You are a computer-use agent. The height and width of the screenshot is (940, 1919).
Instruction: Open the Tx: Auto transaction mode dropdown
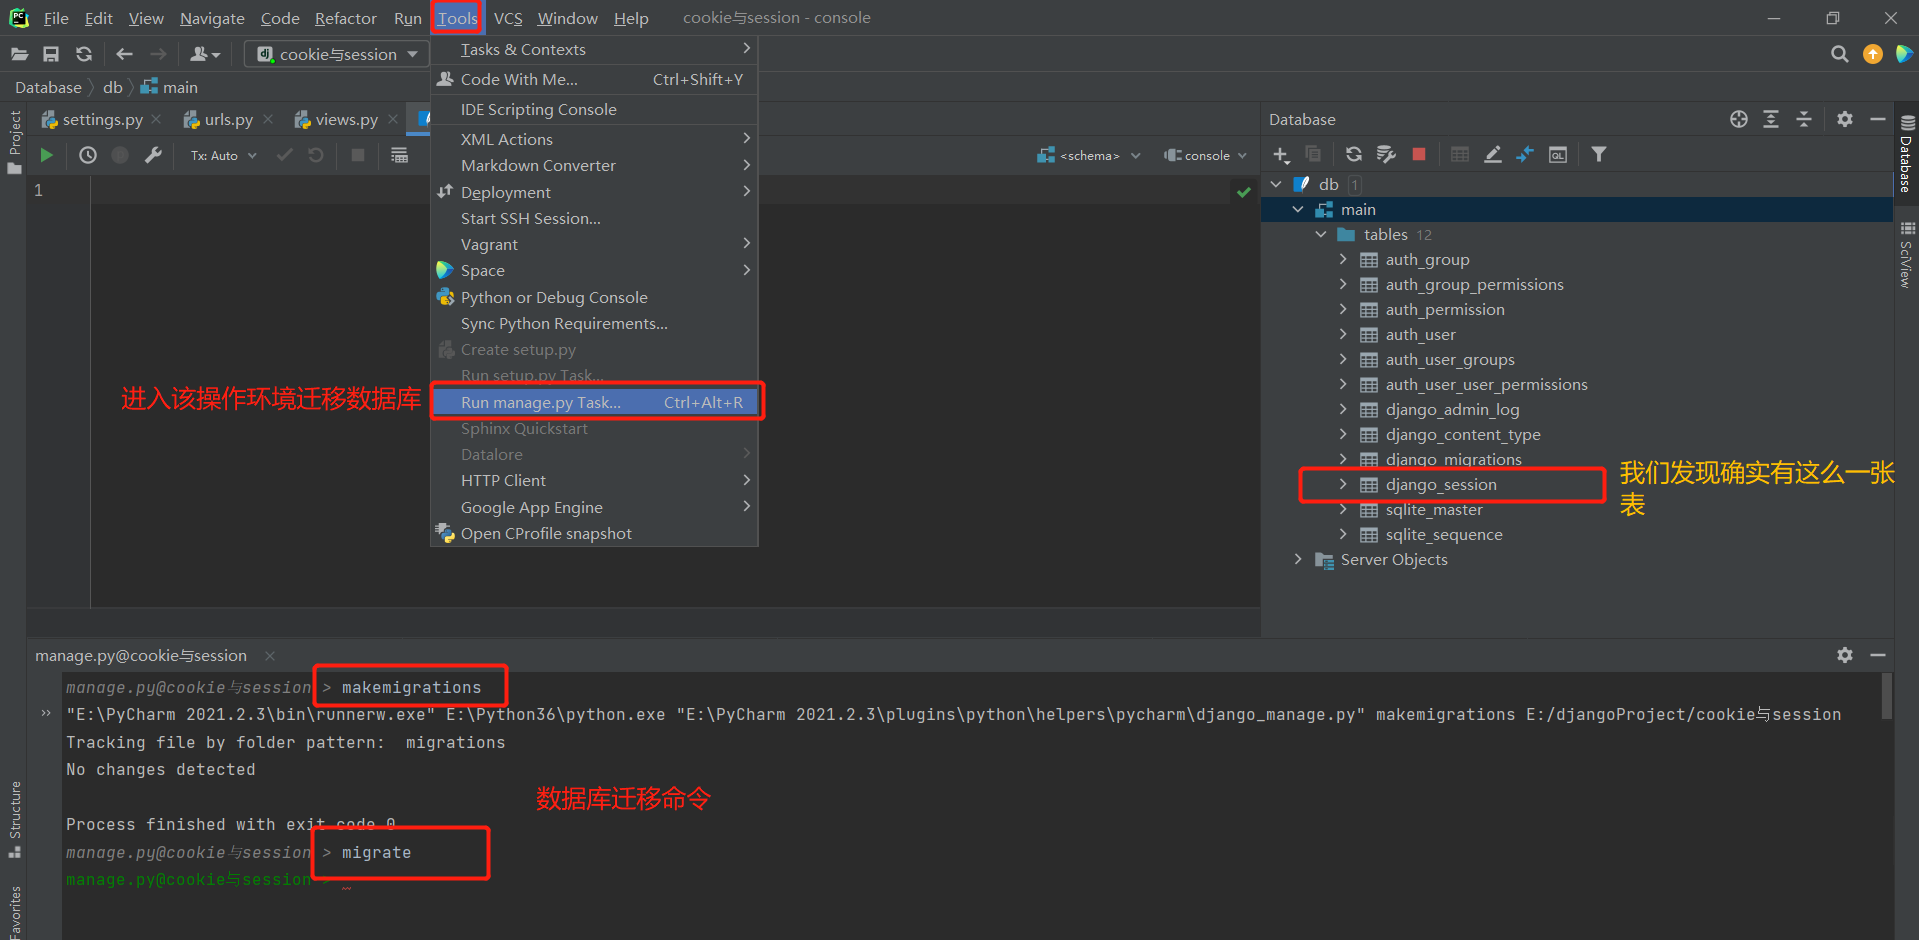point(224,155)
